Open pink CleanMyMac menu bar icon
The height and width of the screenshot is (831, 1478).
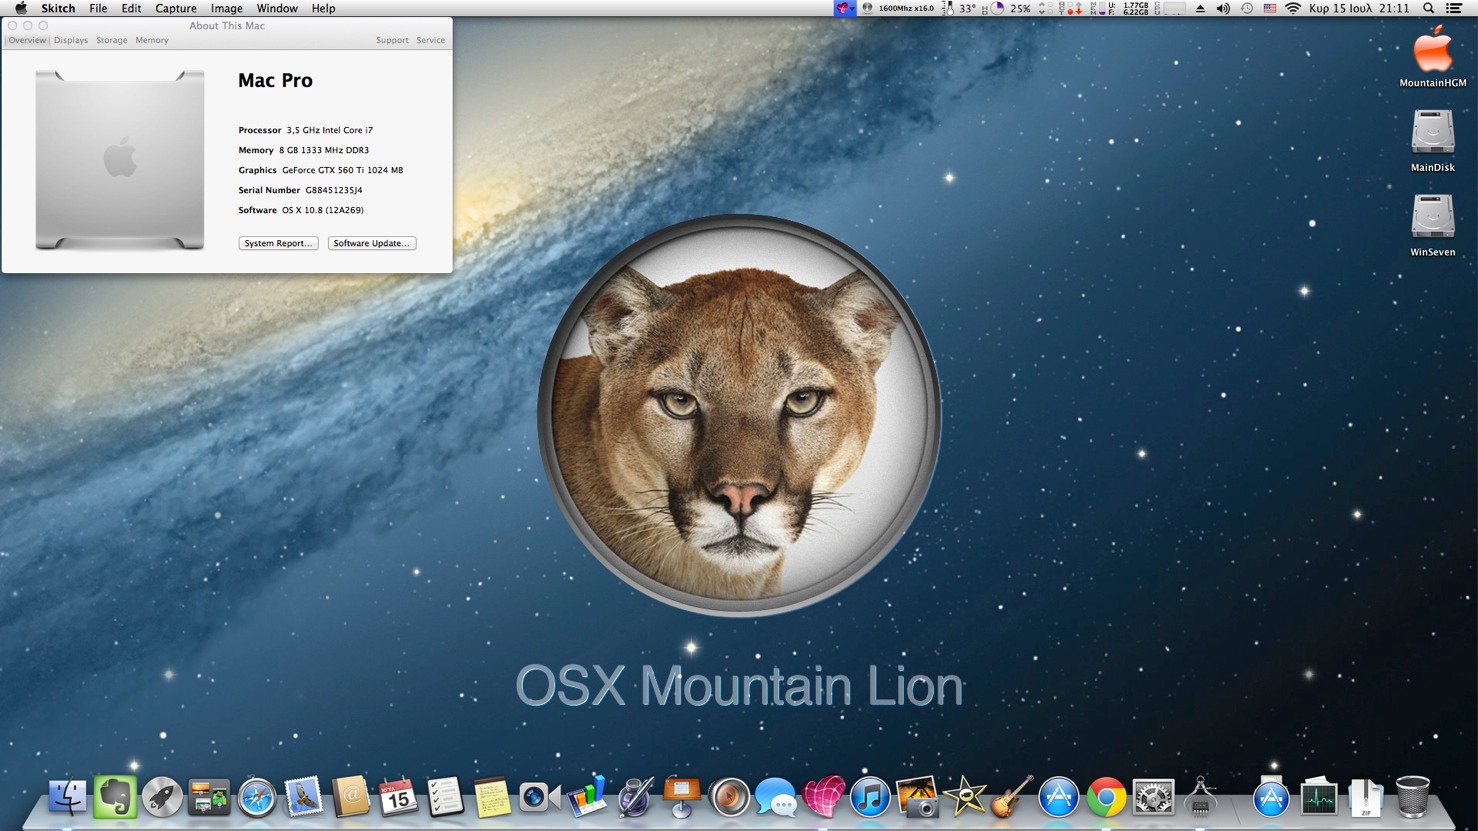point(844,8)
